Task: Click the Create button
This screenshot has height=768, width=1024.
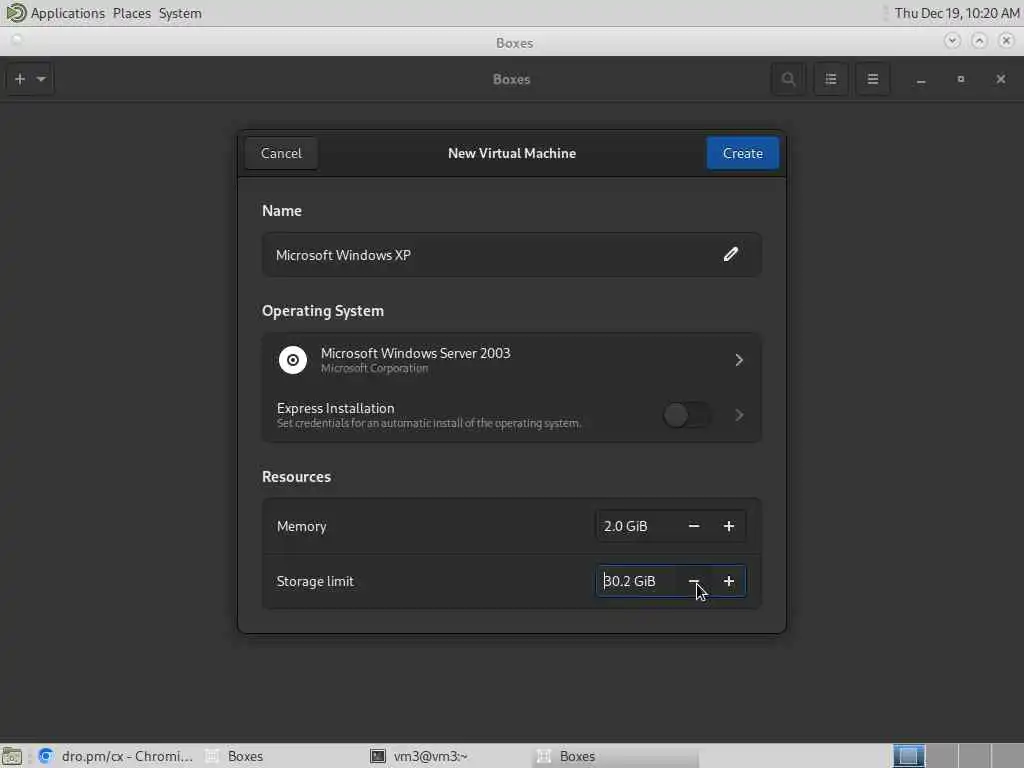Action: 743,153
